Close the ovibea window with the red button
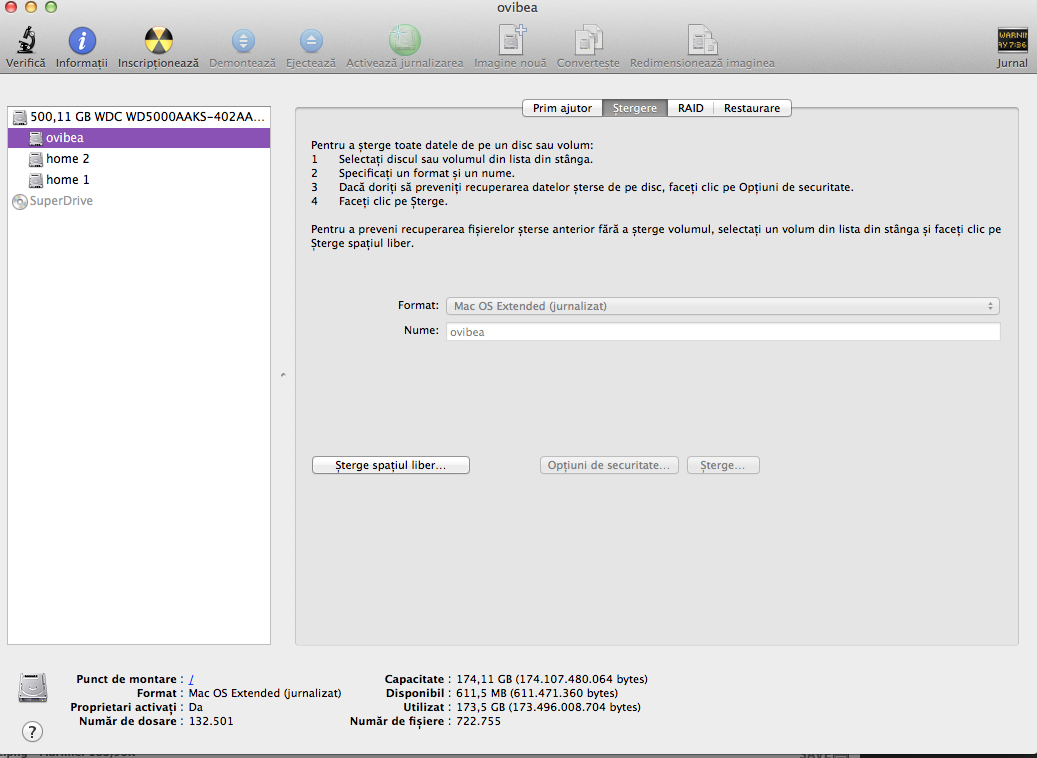1037x758 pixels. coord(11,7)
